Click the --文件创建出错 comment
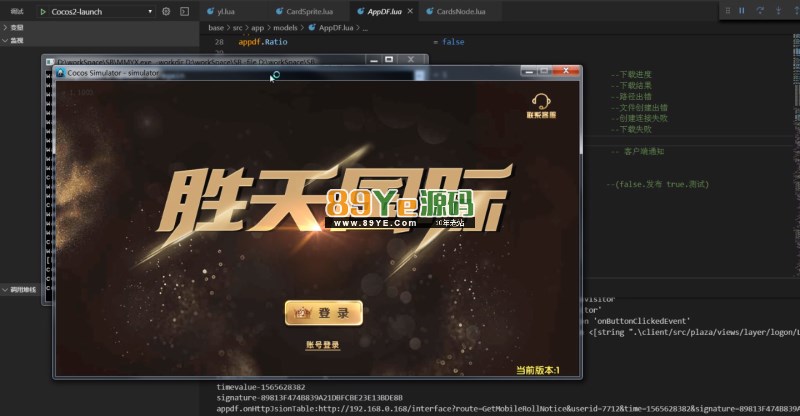 639,108
